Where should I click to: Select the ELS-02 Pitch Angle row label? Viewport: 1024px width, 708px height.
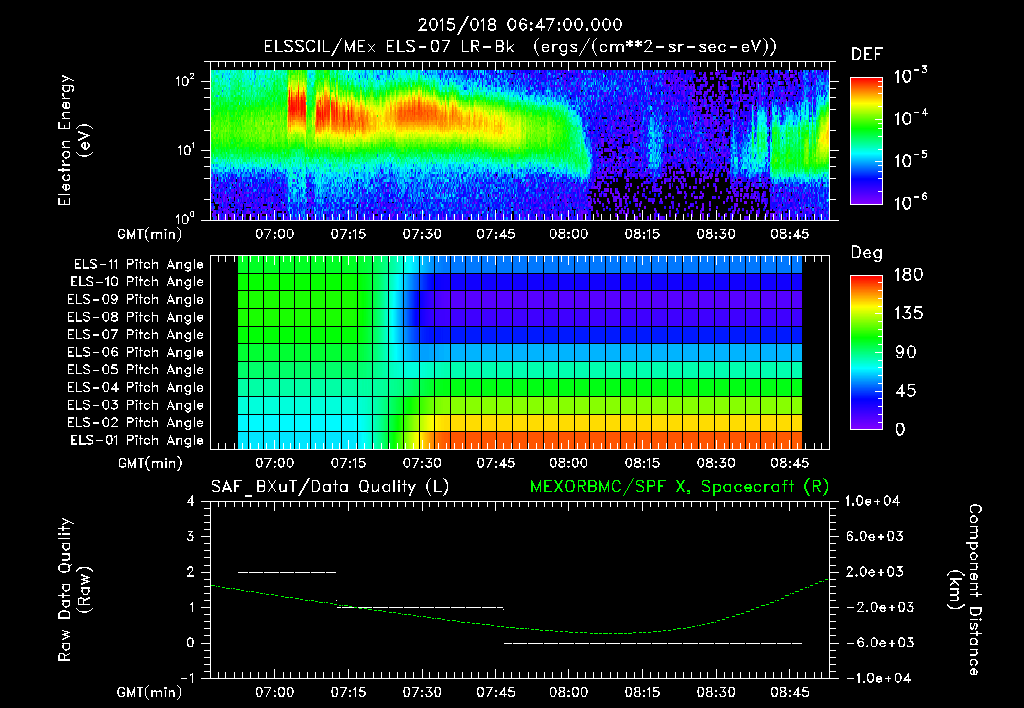coord(136,423)
